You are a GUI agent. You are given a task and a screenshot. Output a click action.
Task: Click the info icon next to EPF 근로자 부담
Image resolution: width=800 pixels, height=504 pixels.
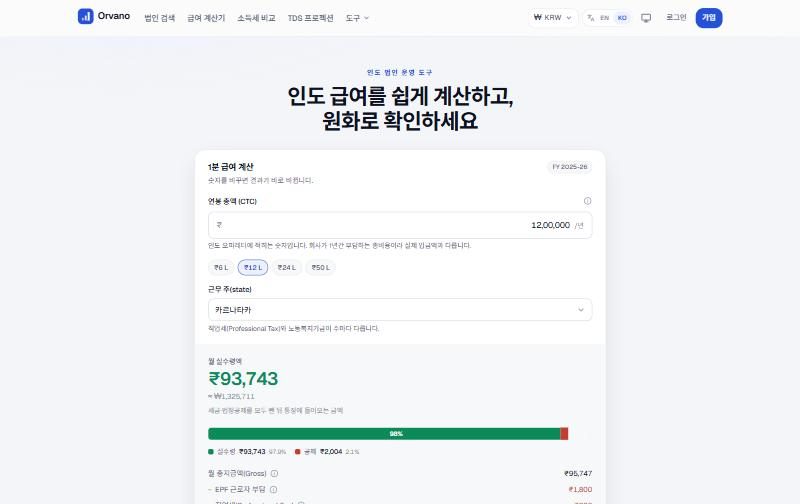tap(273, 490)
